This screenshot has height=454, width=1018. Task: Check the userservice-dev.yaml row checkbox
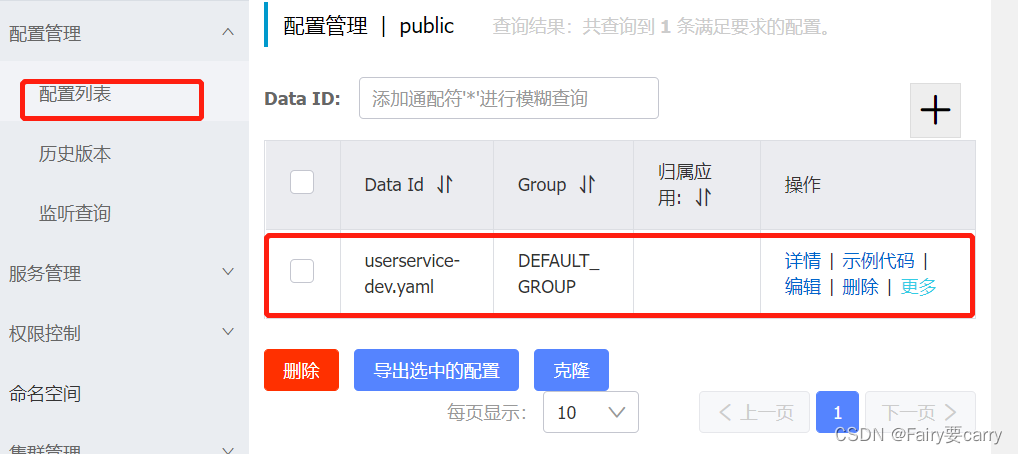[x=302, y=271]
